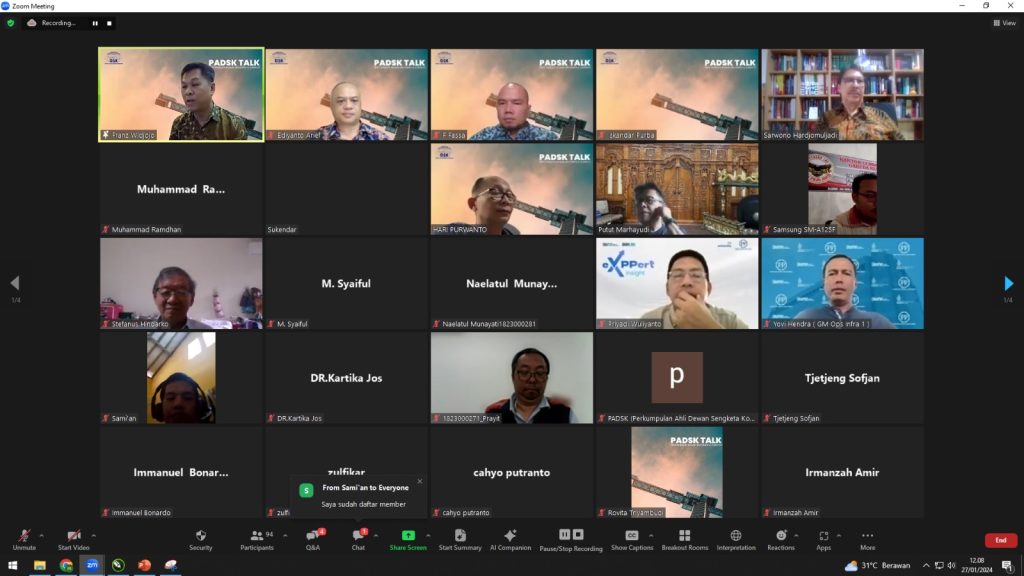The width and height of the screenshot is (1024, 576).
Task: Select Sarwono Hardjomuljadi's video tile
Action: pyautogui.click(x=842, y=94)
